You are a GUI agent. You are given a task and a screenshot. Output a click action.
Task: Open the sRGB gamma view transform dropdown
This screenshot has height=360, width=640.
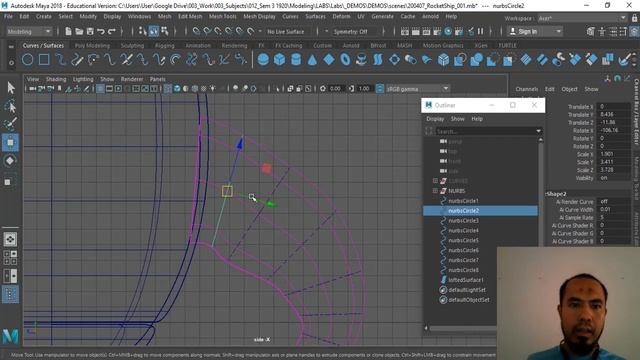[x=417, y=89]
